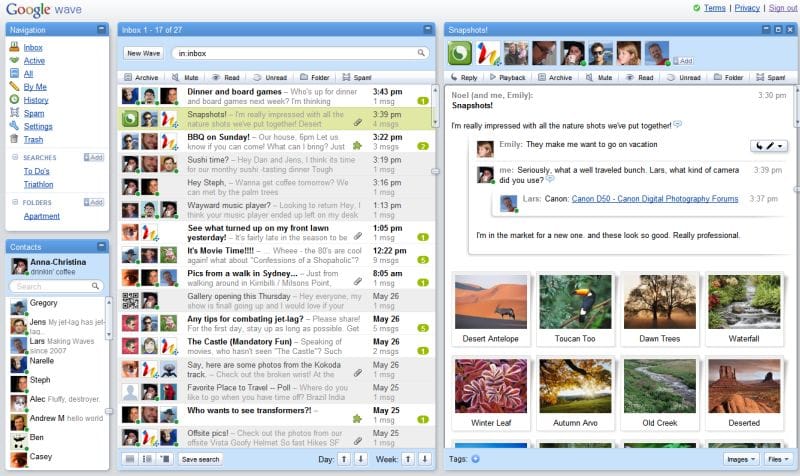Open the Active navigation link
Image resolution: width=800 pixels, height=476 pixels.
click(34, 61)
